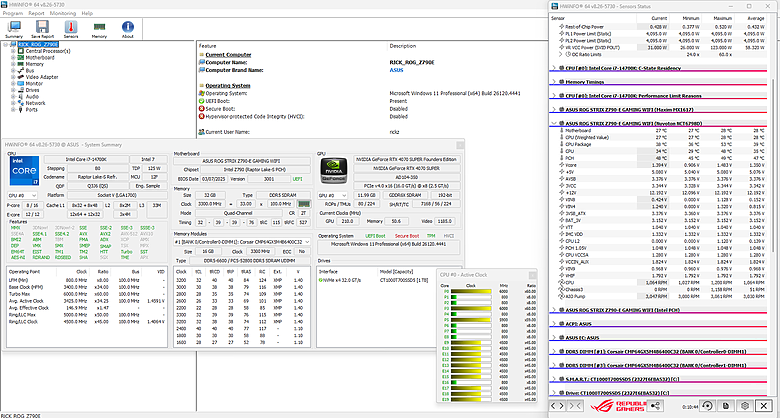Click the Monitor icon in the tree
Viewport: 780px width, 418px height.
pos(21,83)
